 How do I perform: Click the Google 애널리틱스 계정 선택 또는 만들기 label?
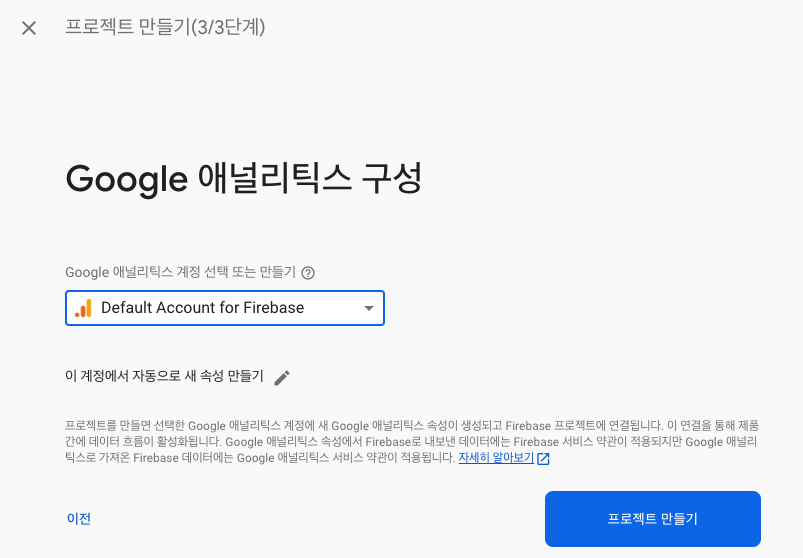click(x=180, y=272)
